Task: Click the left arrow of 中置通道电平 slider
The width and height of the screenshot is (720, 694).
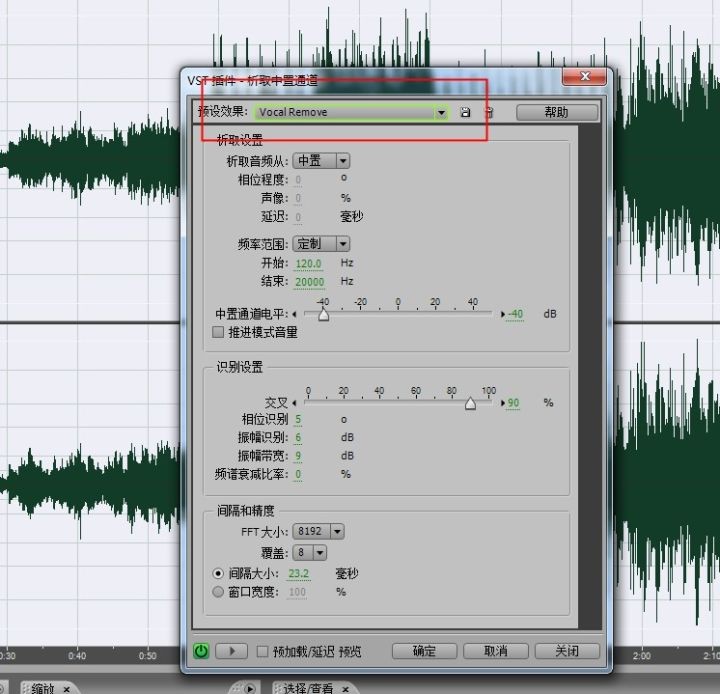Action: click(294, 314)
